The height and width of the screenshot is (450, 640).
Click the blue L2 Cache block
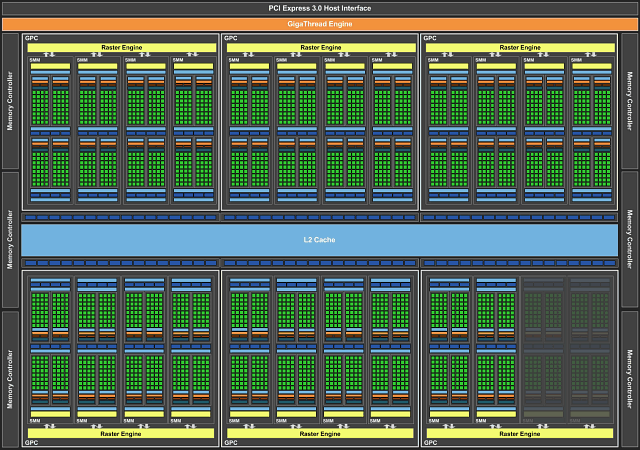320,240
